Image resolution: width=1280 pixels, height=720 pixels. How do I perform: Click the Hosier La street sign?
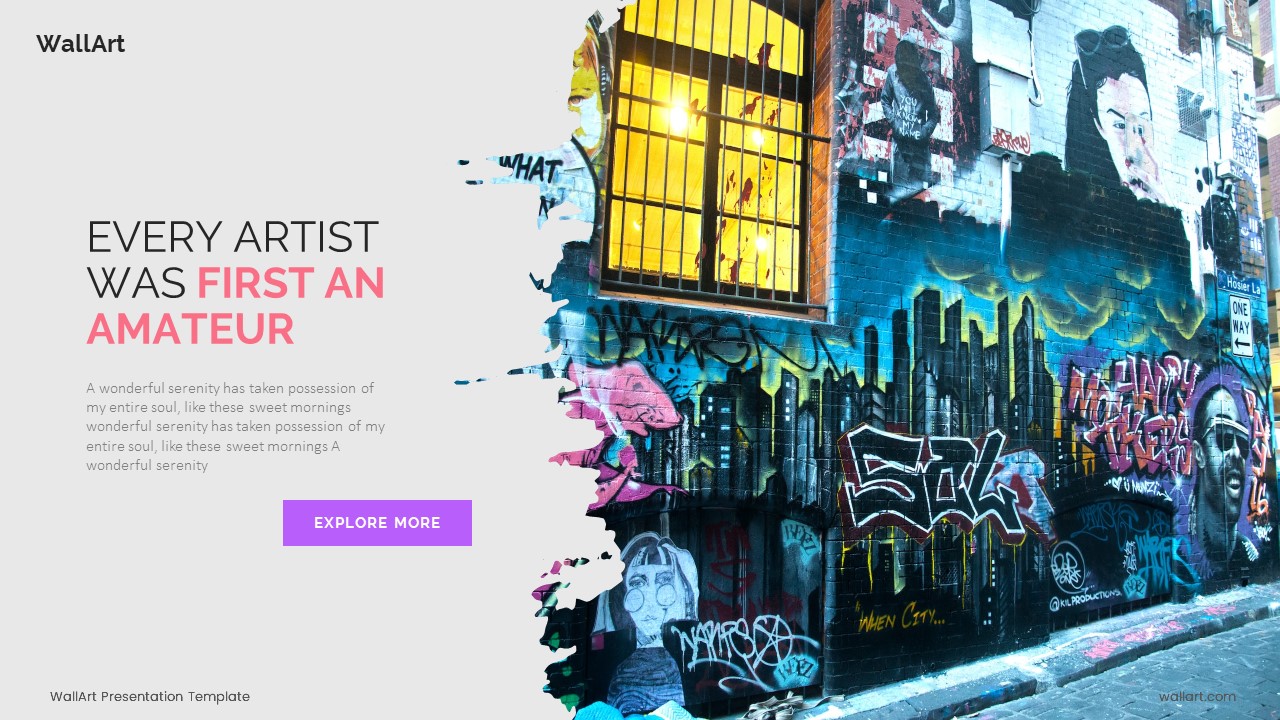[x=1240, y=283]
